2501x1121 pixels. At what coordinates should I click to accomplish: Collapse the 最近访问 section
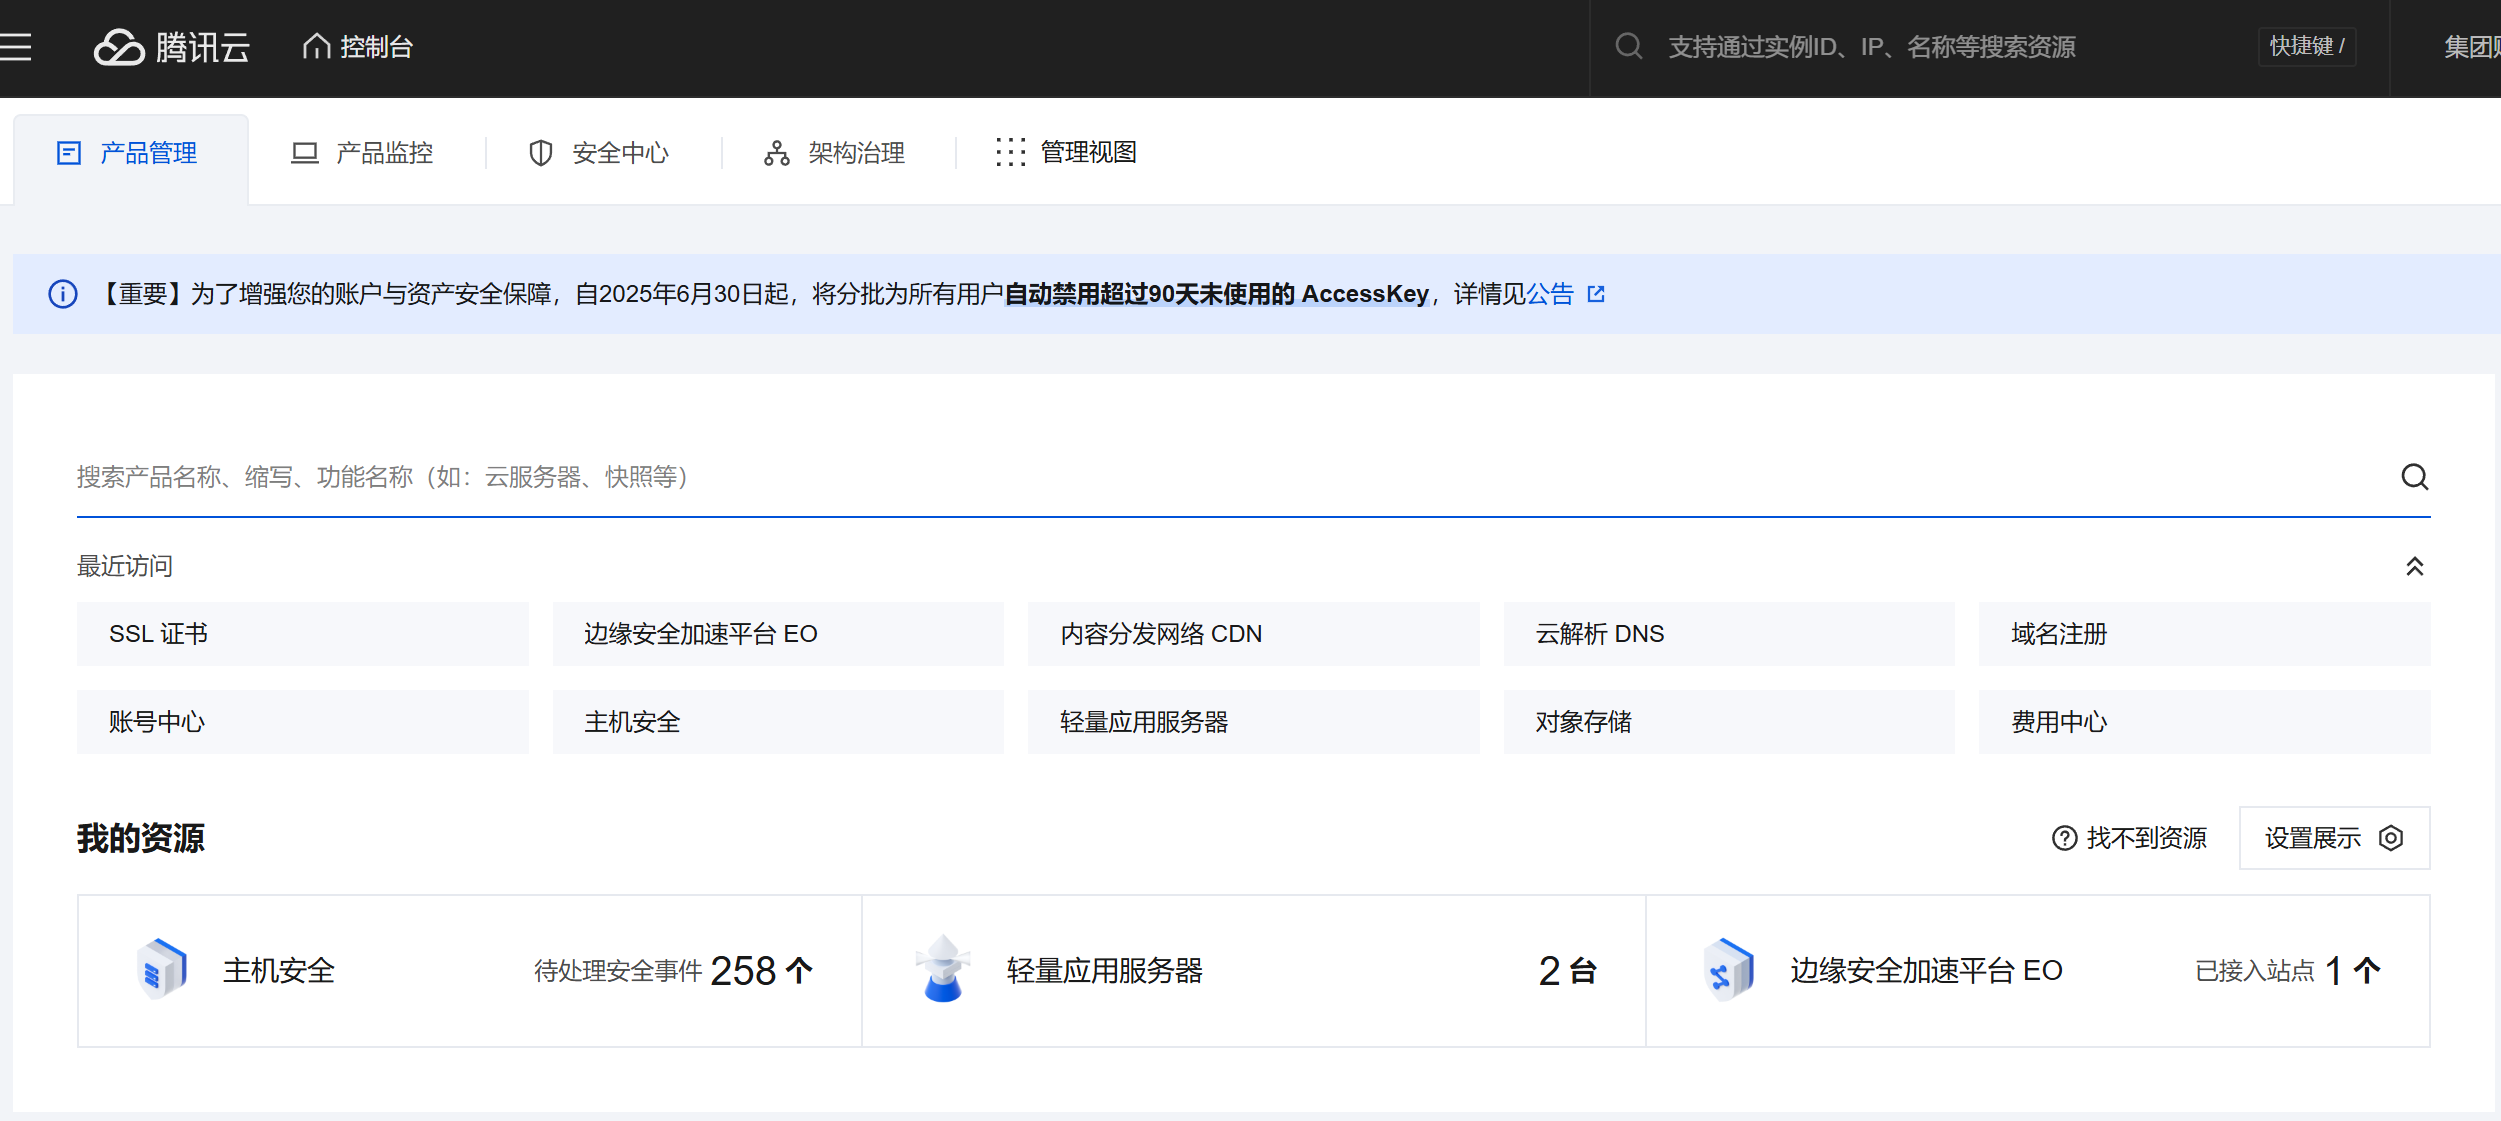coord(2414,567)
